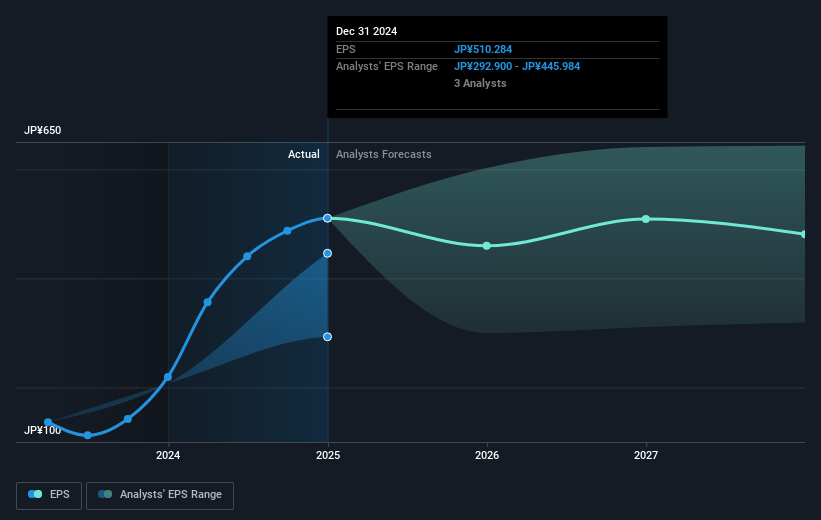Click the EPS legend color swatch
Image resolution: width=821 pixels, height=520 pixels.
(x=35, y=494)
